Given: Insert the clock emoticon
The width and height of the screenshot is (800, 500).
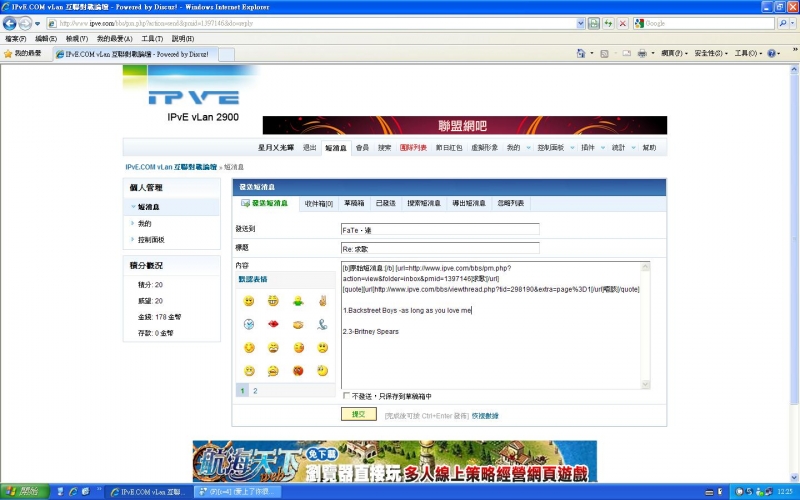Looking at the screenshot, I should point(249,324).
